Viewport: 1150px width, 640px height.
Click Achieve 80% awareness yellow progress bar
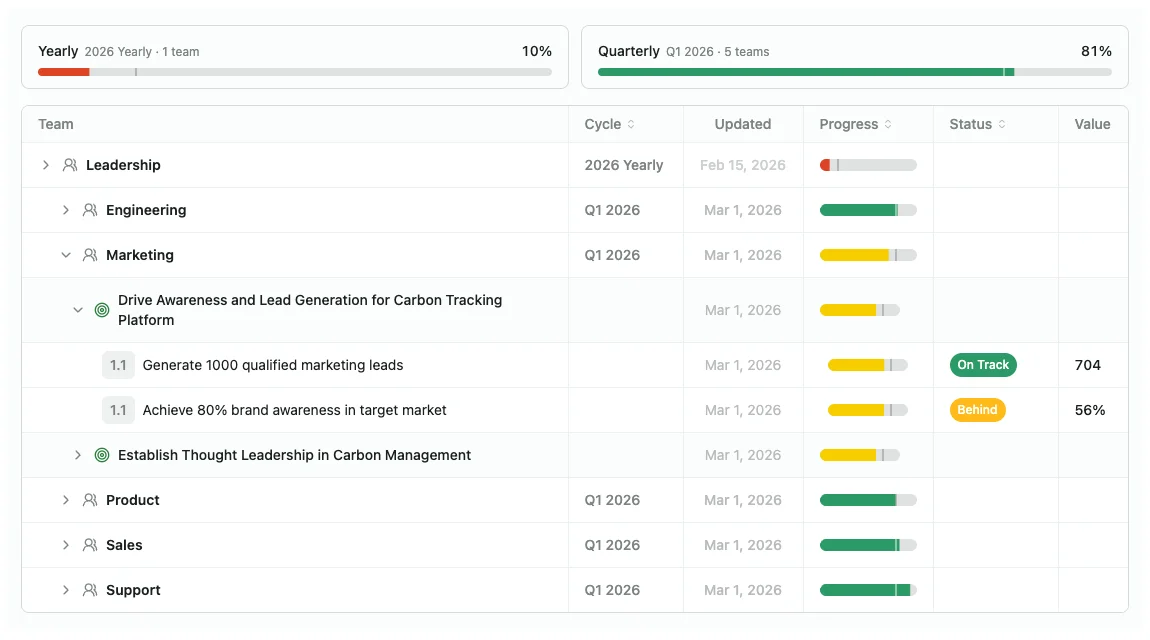point(868,411)
